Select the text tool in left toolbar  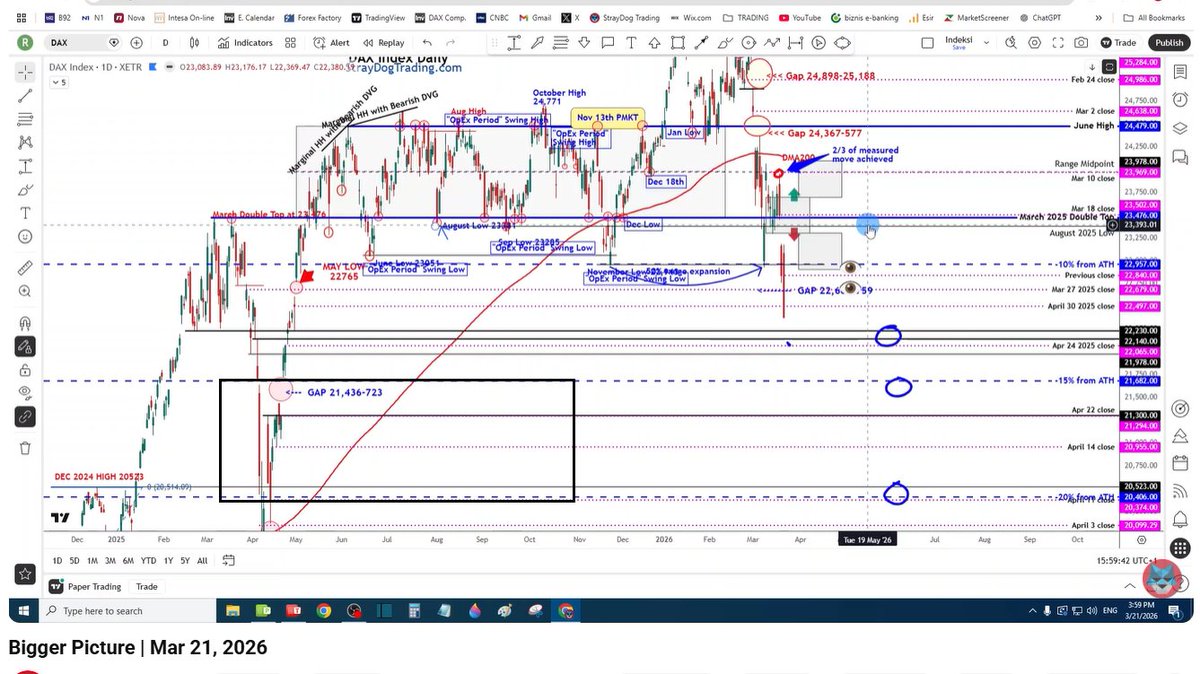tap(25, 213)
